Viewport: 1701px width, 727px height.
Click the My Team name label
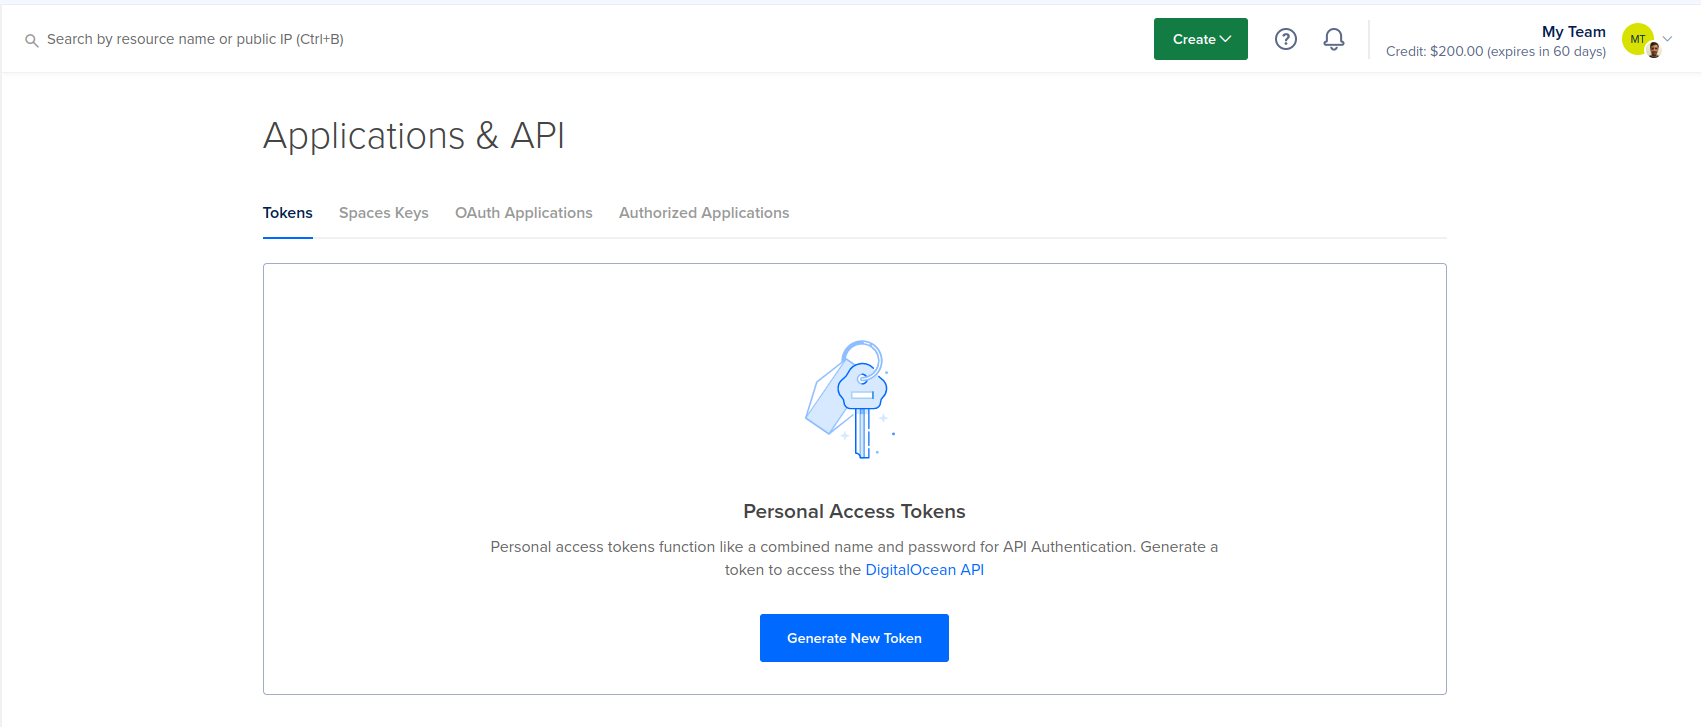[x=1573, y=32]
